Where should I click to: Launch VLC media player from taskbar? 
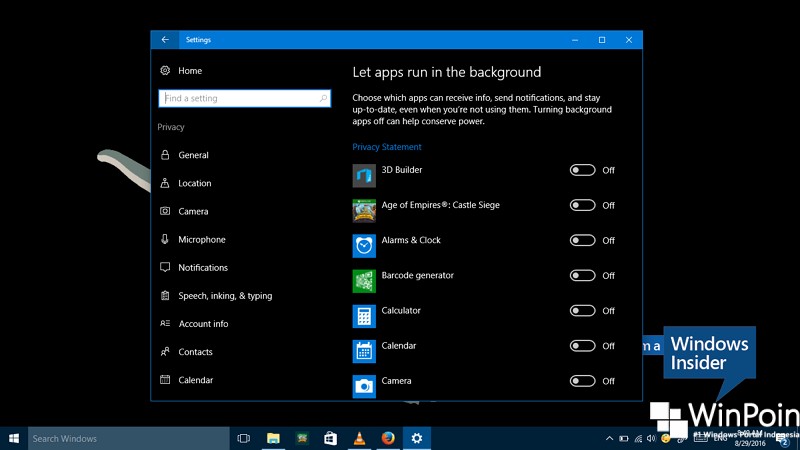click(x=359, y=438)
